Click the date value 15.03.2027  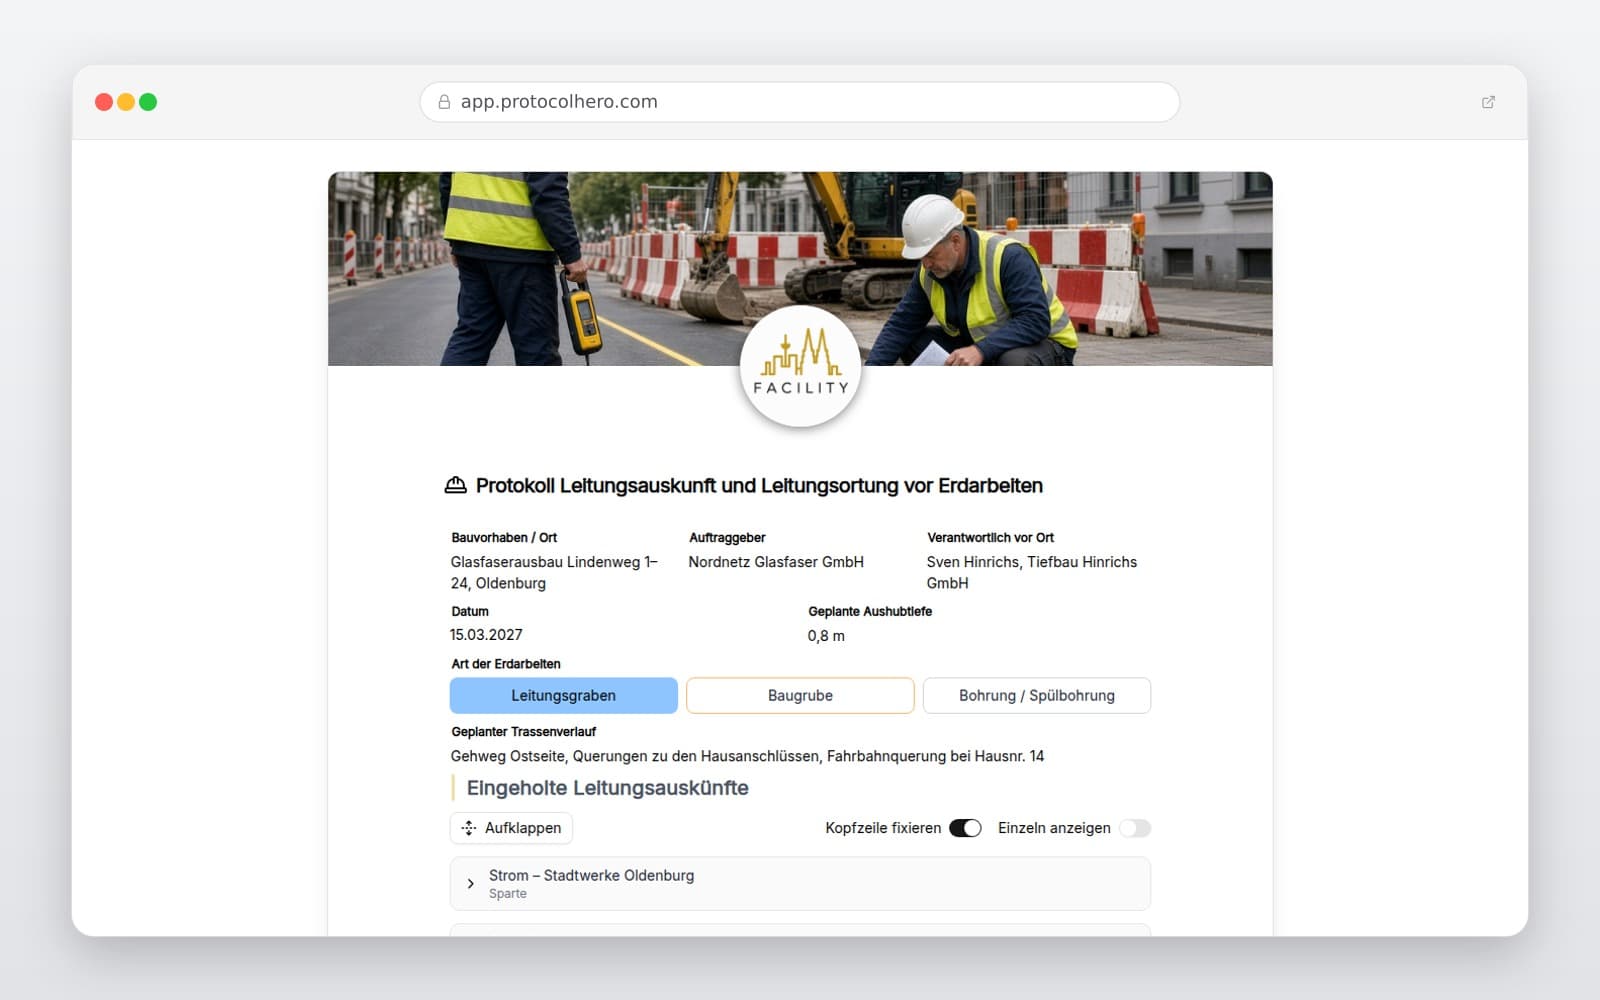(x=486, y=635)
